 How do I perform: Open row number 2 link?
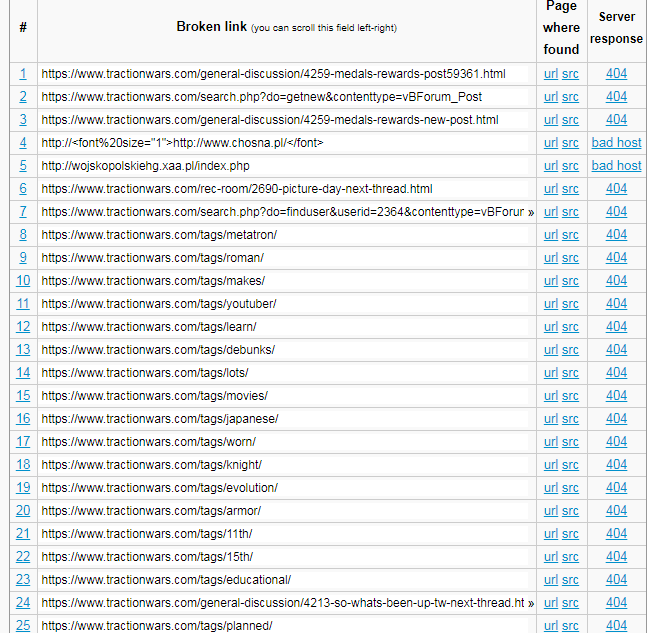(x=23, y=97)
